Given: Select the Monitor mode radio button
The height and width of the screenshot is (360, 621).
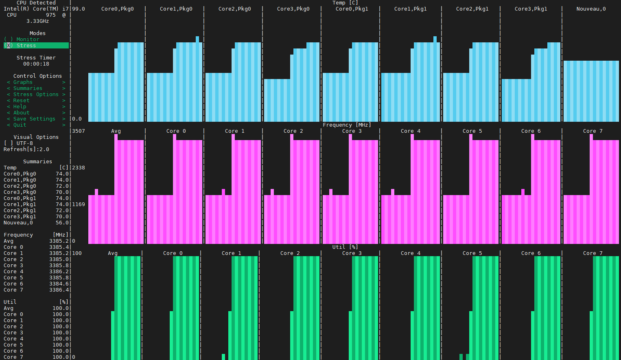Looking at the screenshot, I should click(21, 39).
